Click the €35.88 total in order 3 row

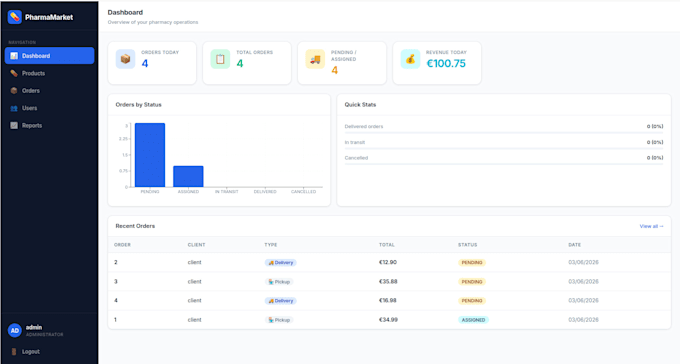point(388,282)
